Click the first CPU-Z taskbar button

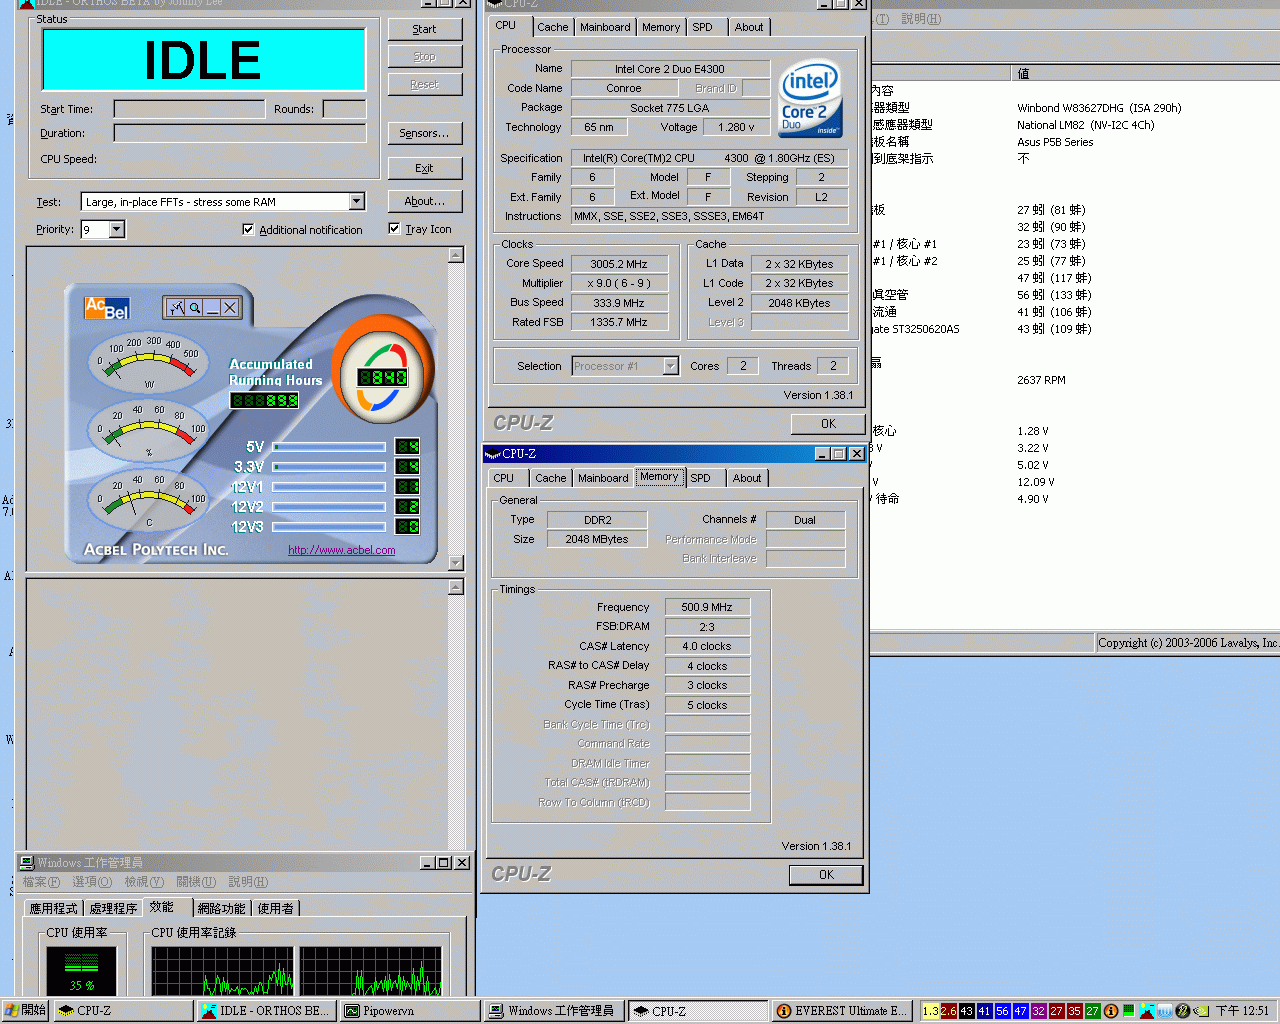coord(122,1011)
